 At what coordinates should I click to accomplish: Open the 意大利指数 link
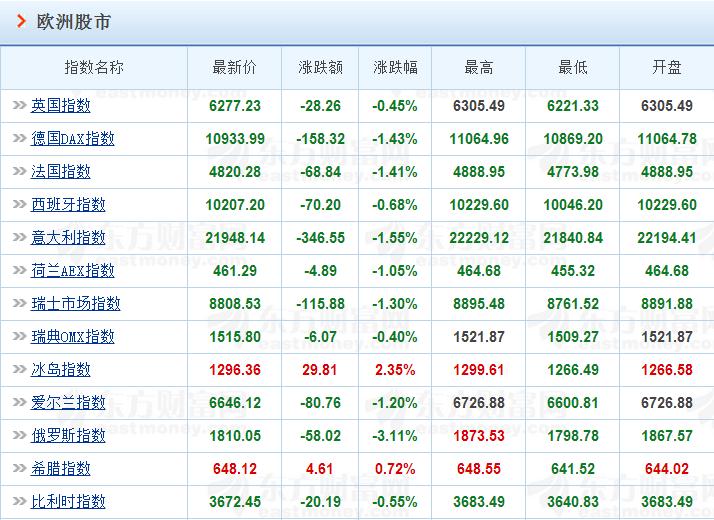point(68,237)
